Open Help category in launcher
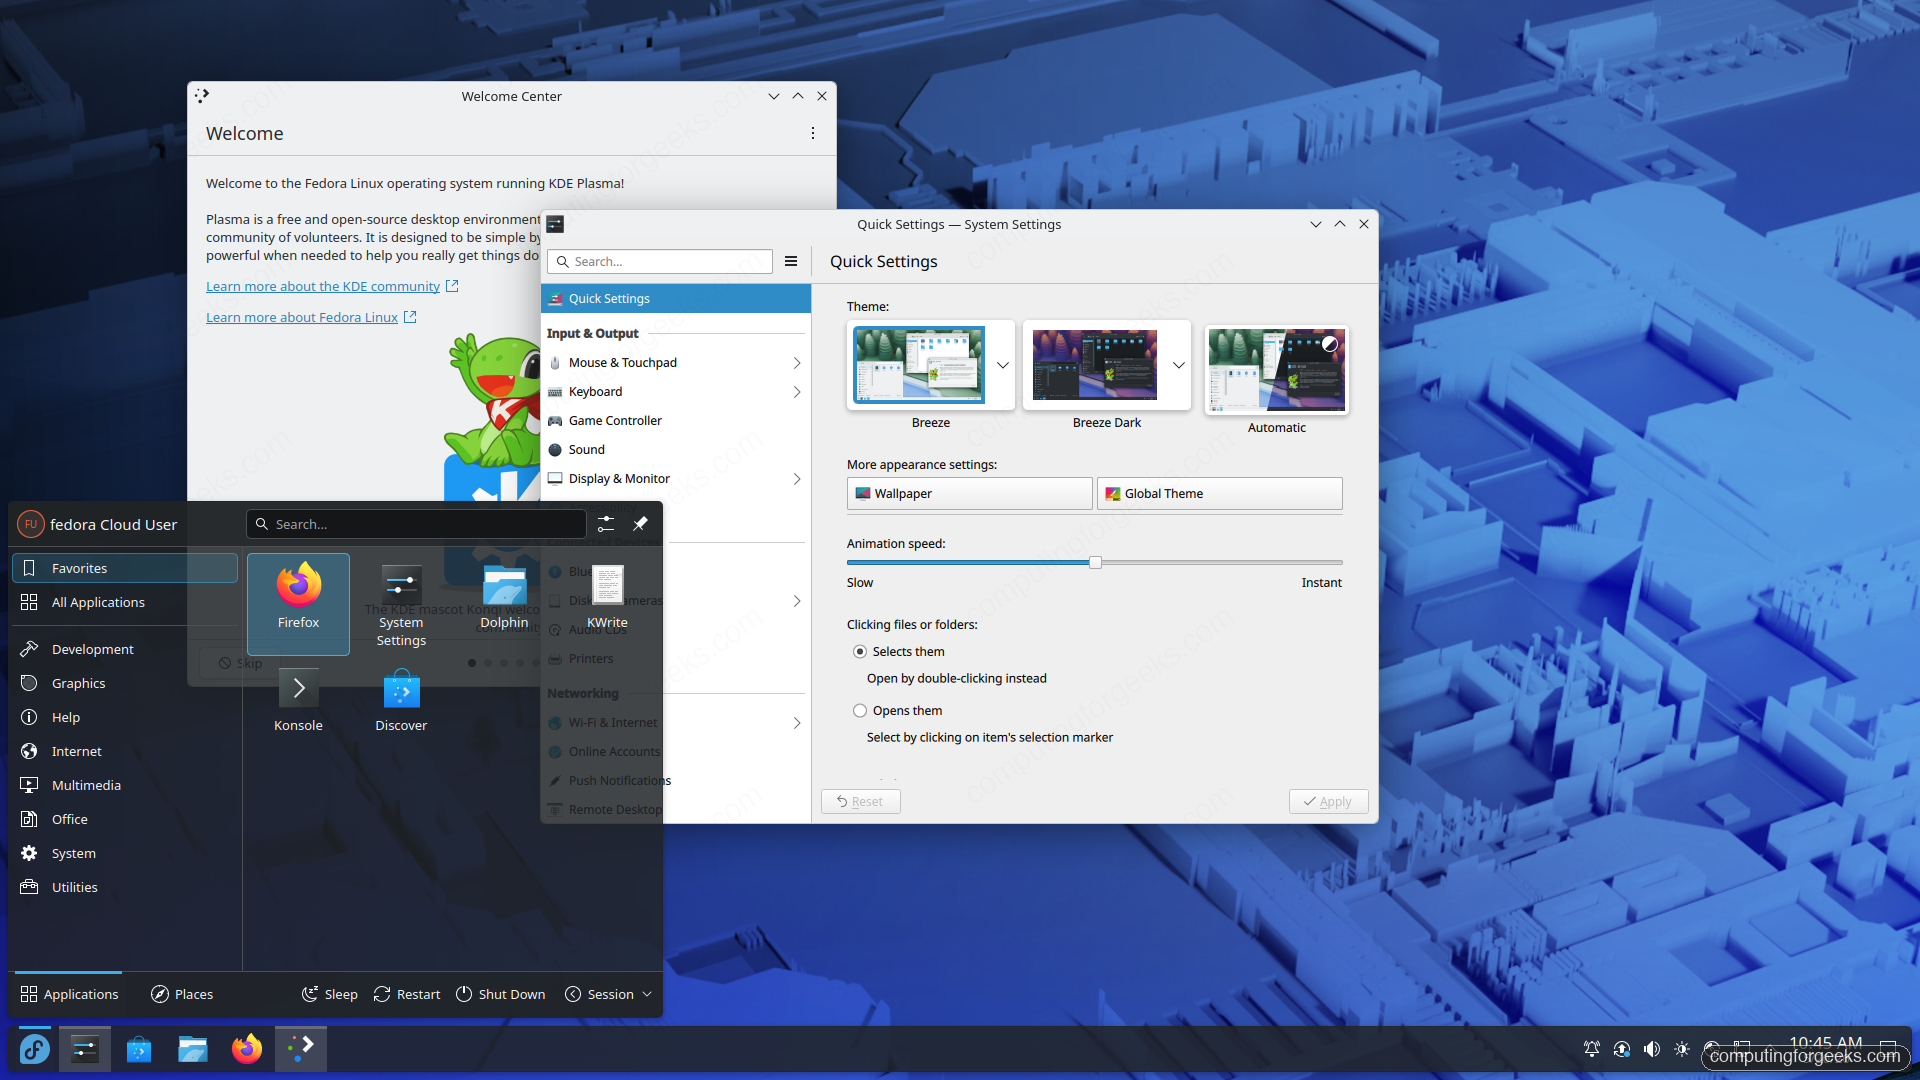This screenshot has height=1080, width=1920. click(125, 717)
